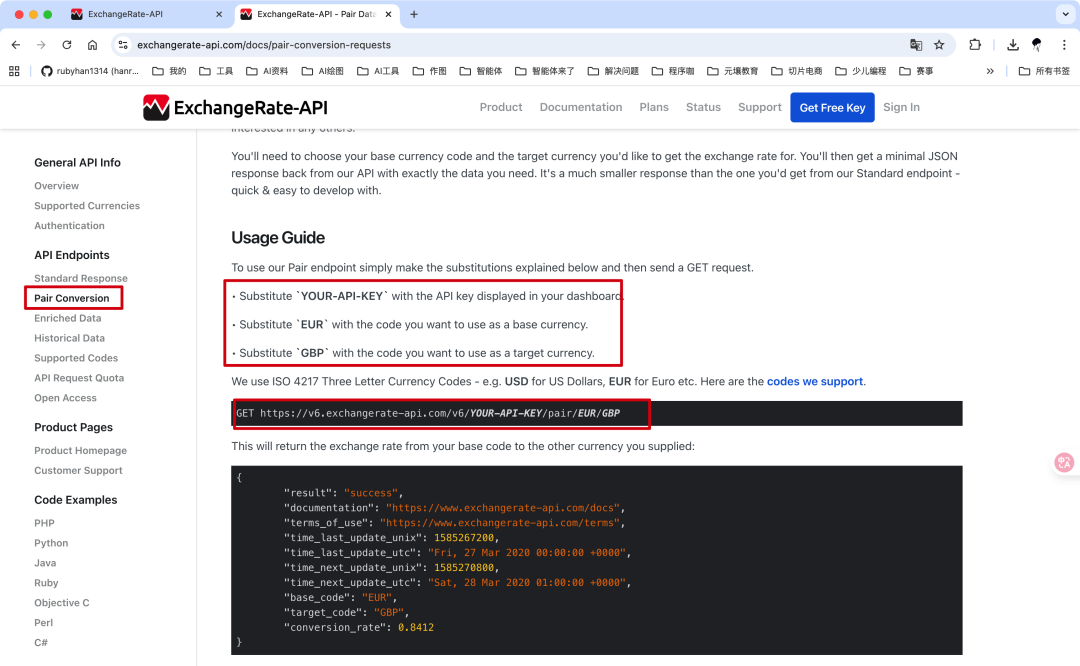This screenshot has height=666, width=1080.
Task: Close the Pair Data tab
Action: 388,14
